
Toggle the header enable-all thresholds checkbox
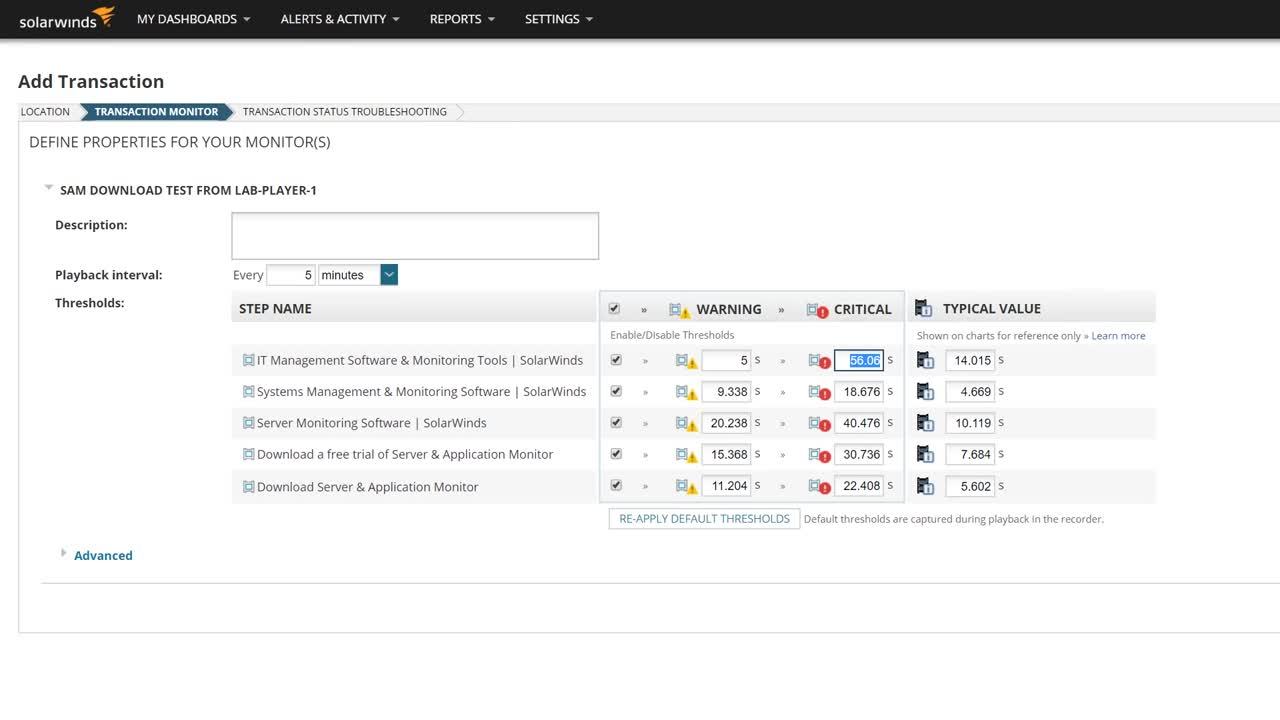(614, 309)
